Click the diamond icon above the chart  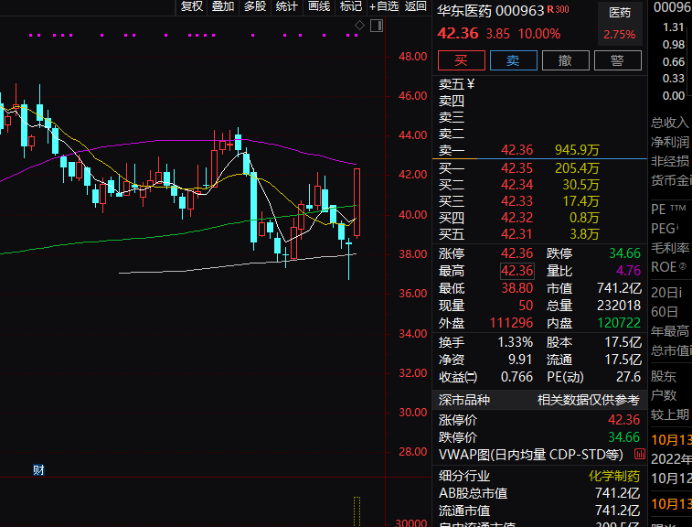pos(360,26)
